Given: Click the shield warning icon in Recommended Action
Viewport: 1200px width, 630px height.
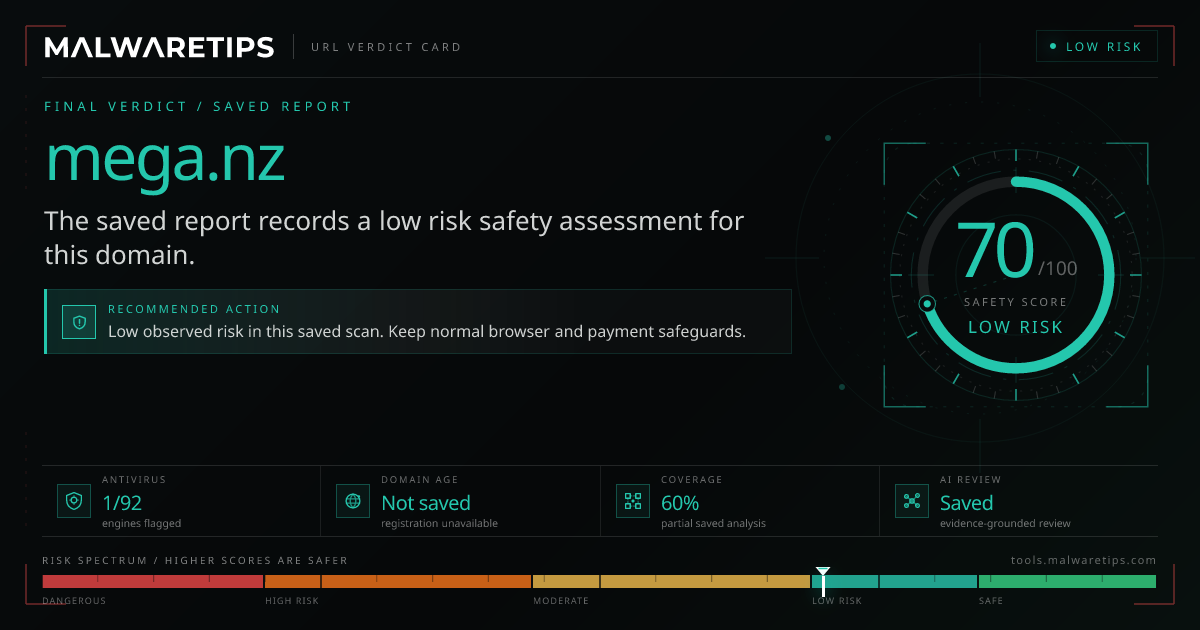Looking at the screenshot, I should coord(79,322).
